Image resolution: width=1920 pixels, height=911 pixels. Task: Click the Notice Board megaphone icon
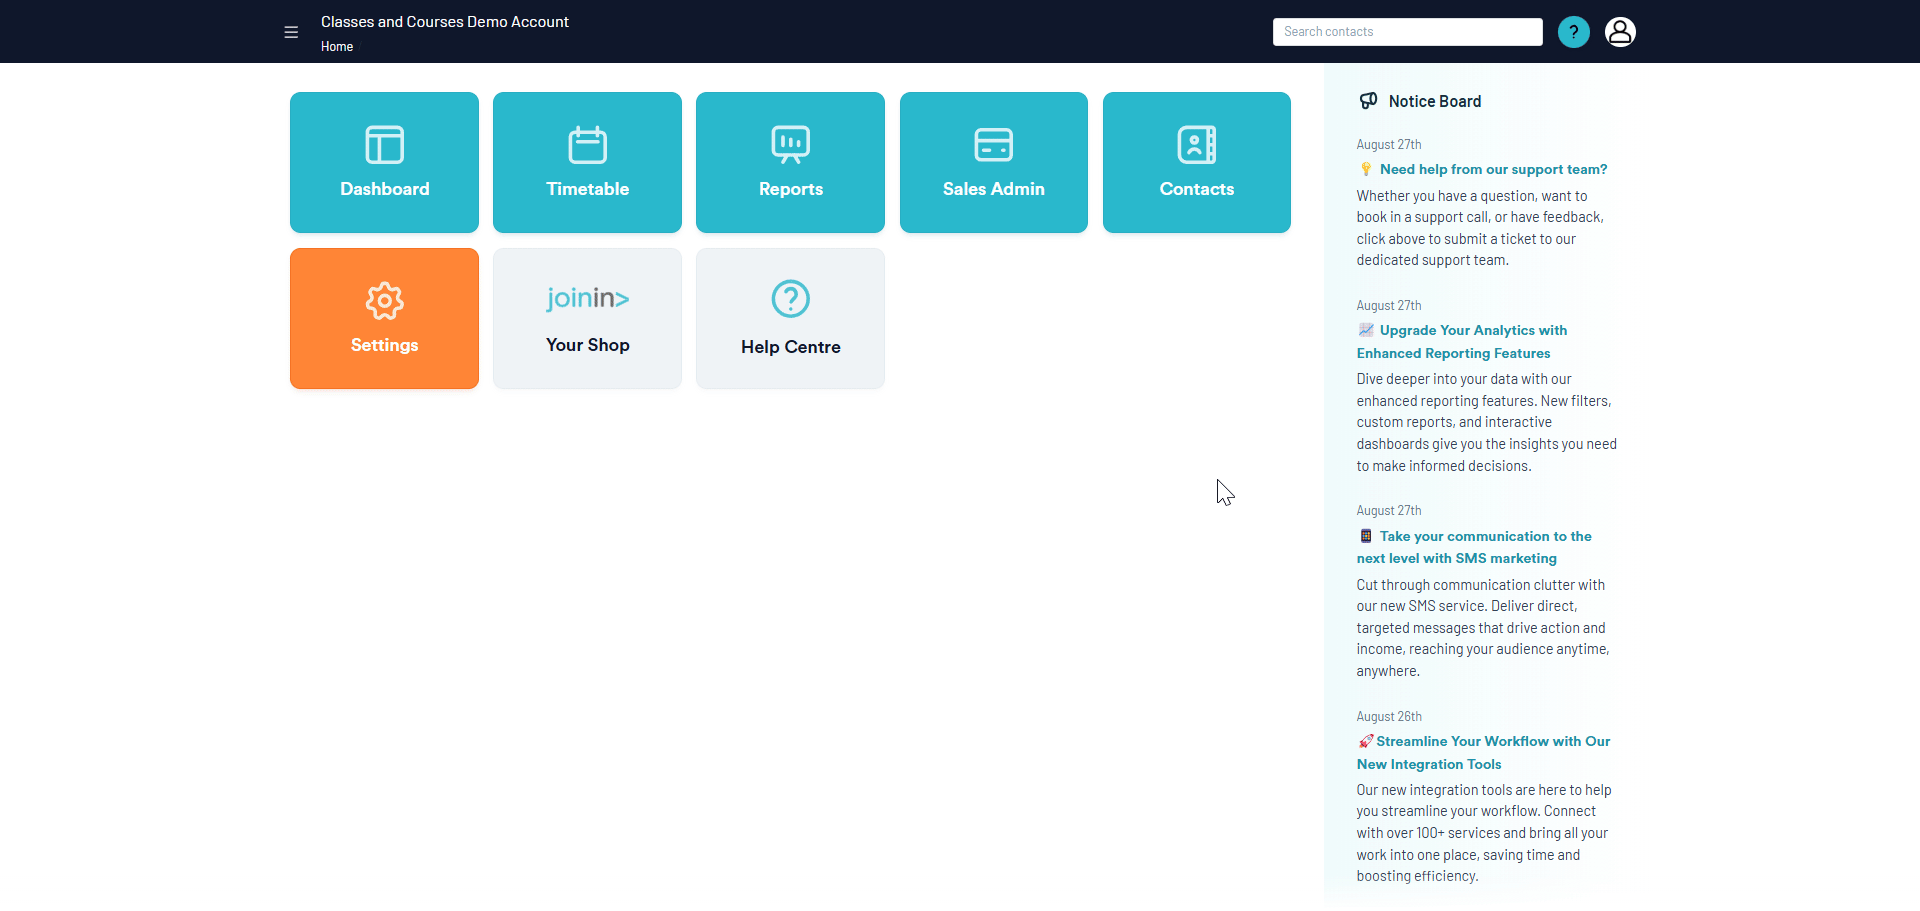[1368, 101]
